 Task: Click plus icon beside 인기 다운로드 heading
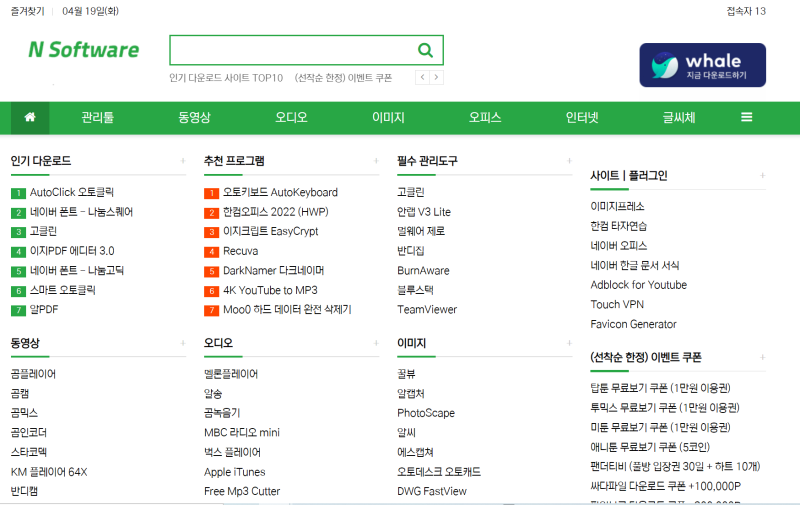pyautogui.click(x=183, y=161)
